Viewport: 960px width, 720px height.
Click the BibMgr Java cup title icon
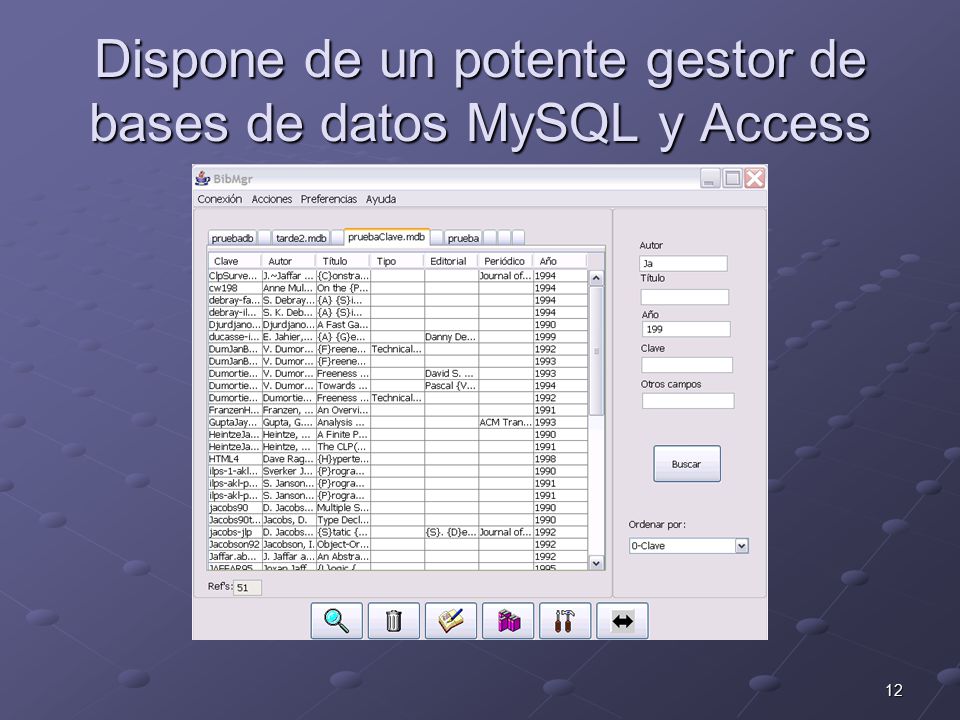point(203,178)
